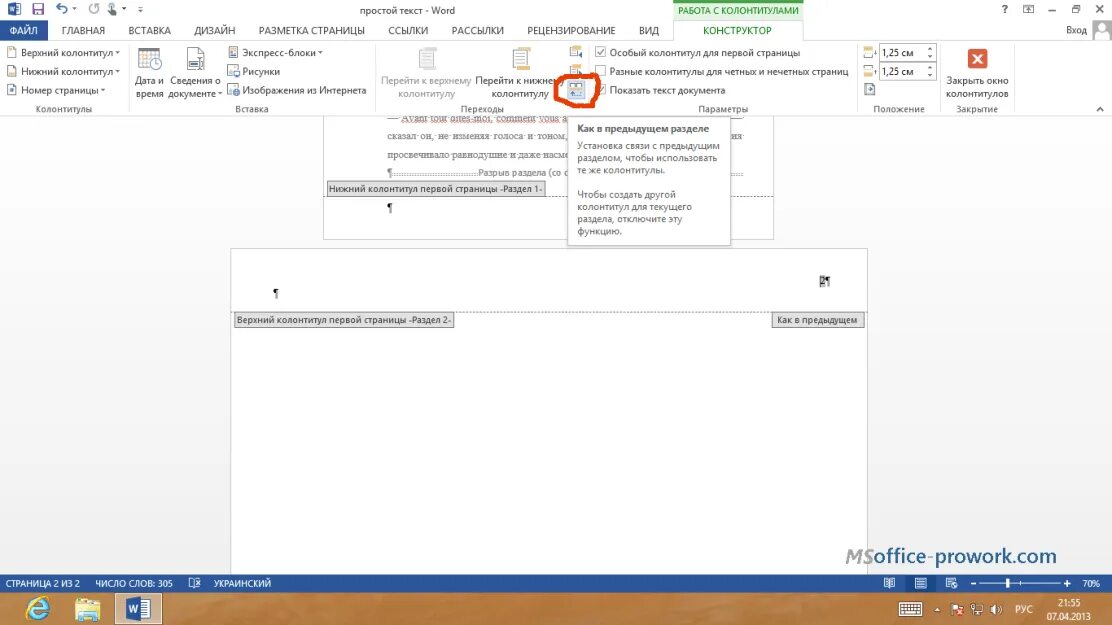Open the Undo history dropdown arrow
1112x625 pixels.
[x=74, y=9]
